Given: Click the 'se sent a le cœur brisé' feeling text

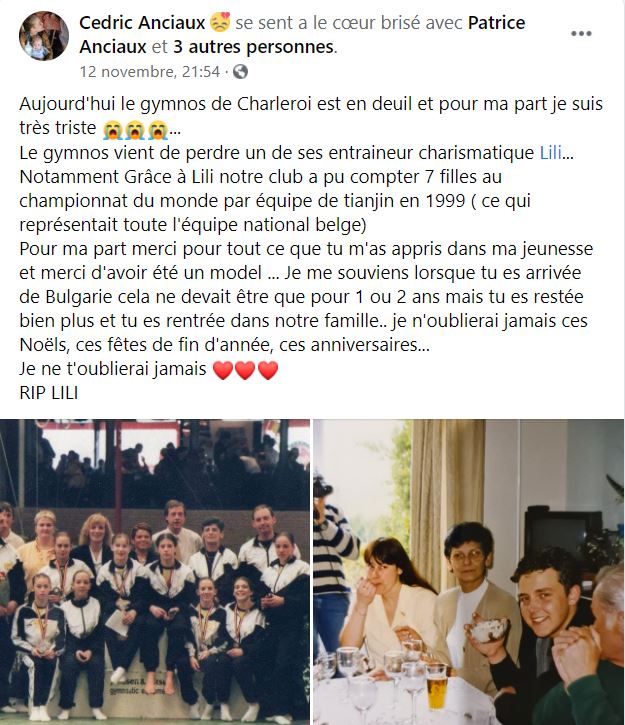Looking at the screenshot, I should coord(349,23).
